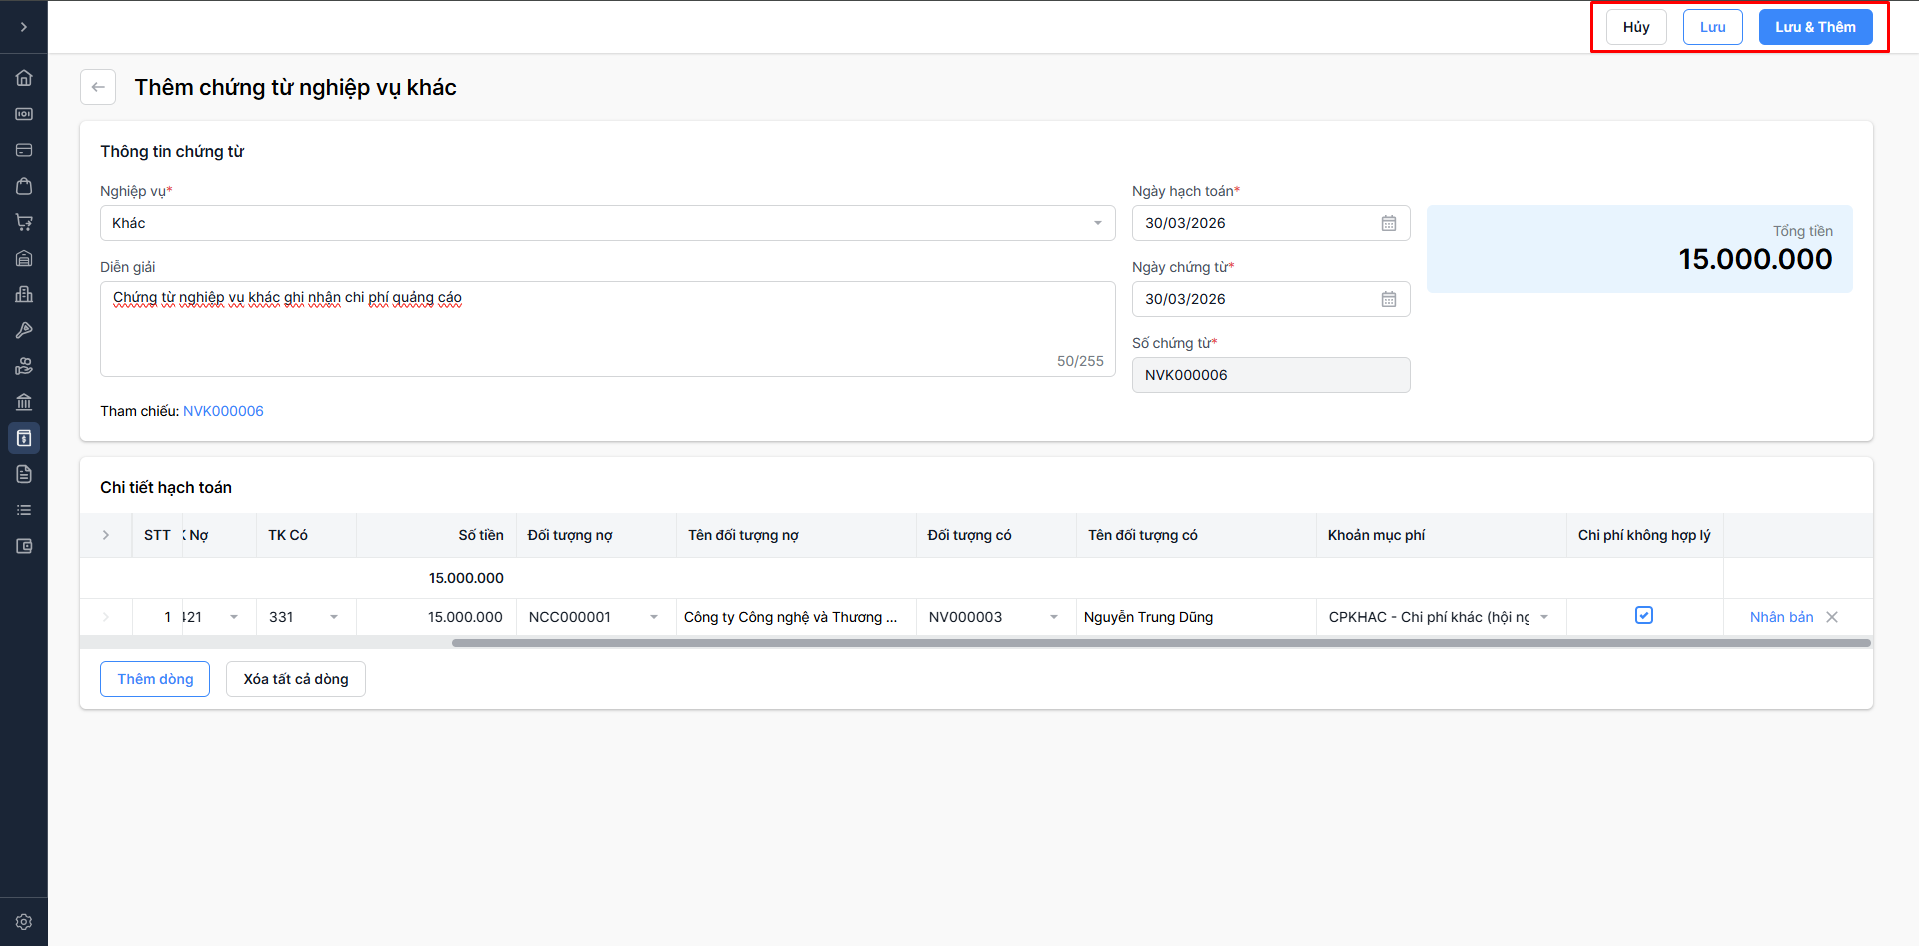Open the NVK000006 reference link
This screenshot has height=946, width=1919.
click(x=223, y=411)
